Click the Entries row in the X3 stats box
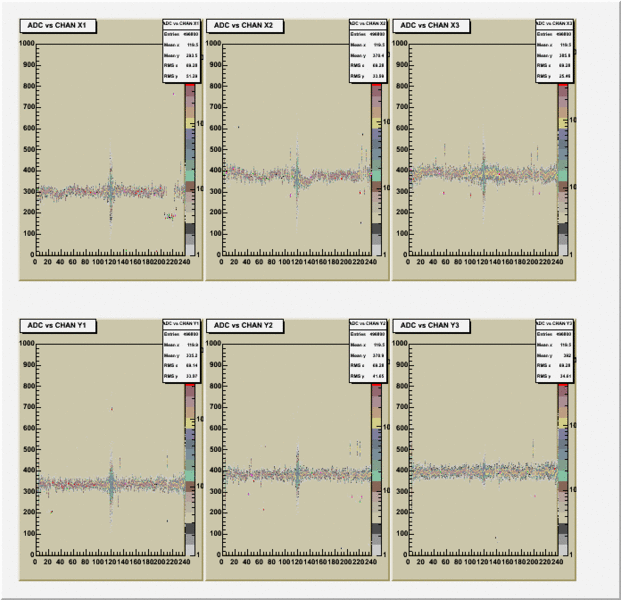The height and width of the screenshot is (600, 621). [554, 34]
